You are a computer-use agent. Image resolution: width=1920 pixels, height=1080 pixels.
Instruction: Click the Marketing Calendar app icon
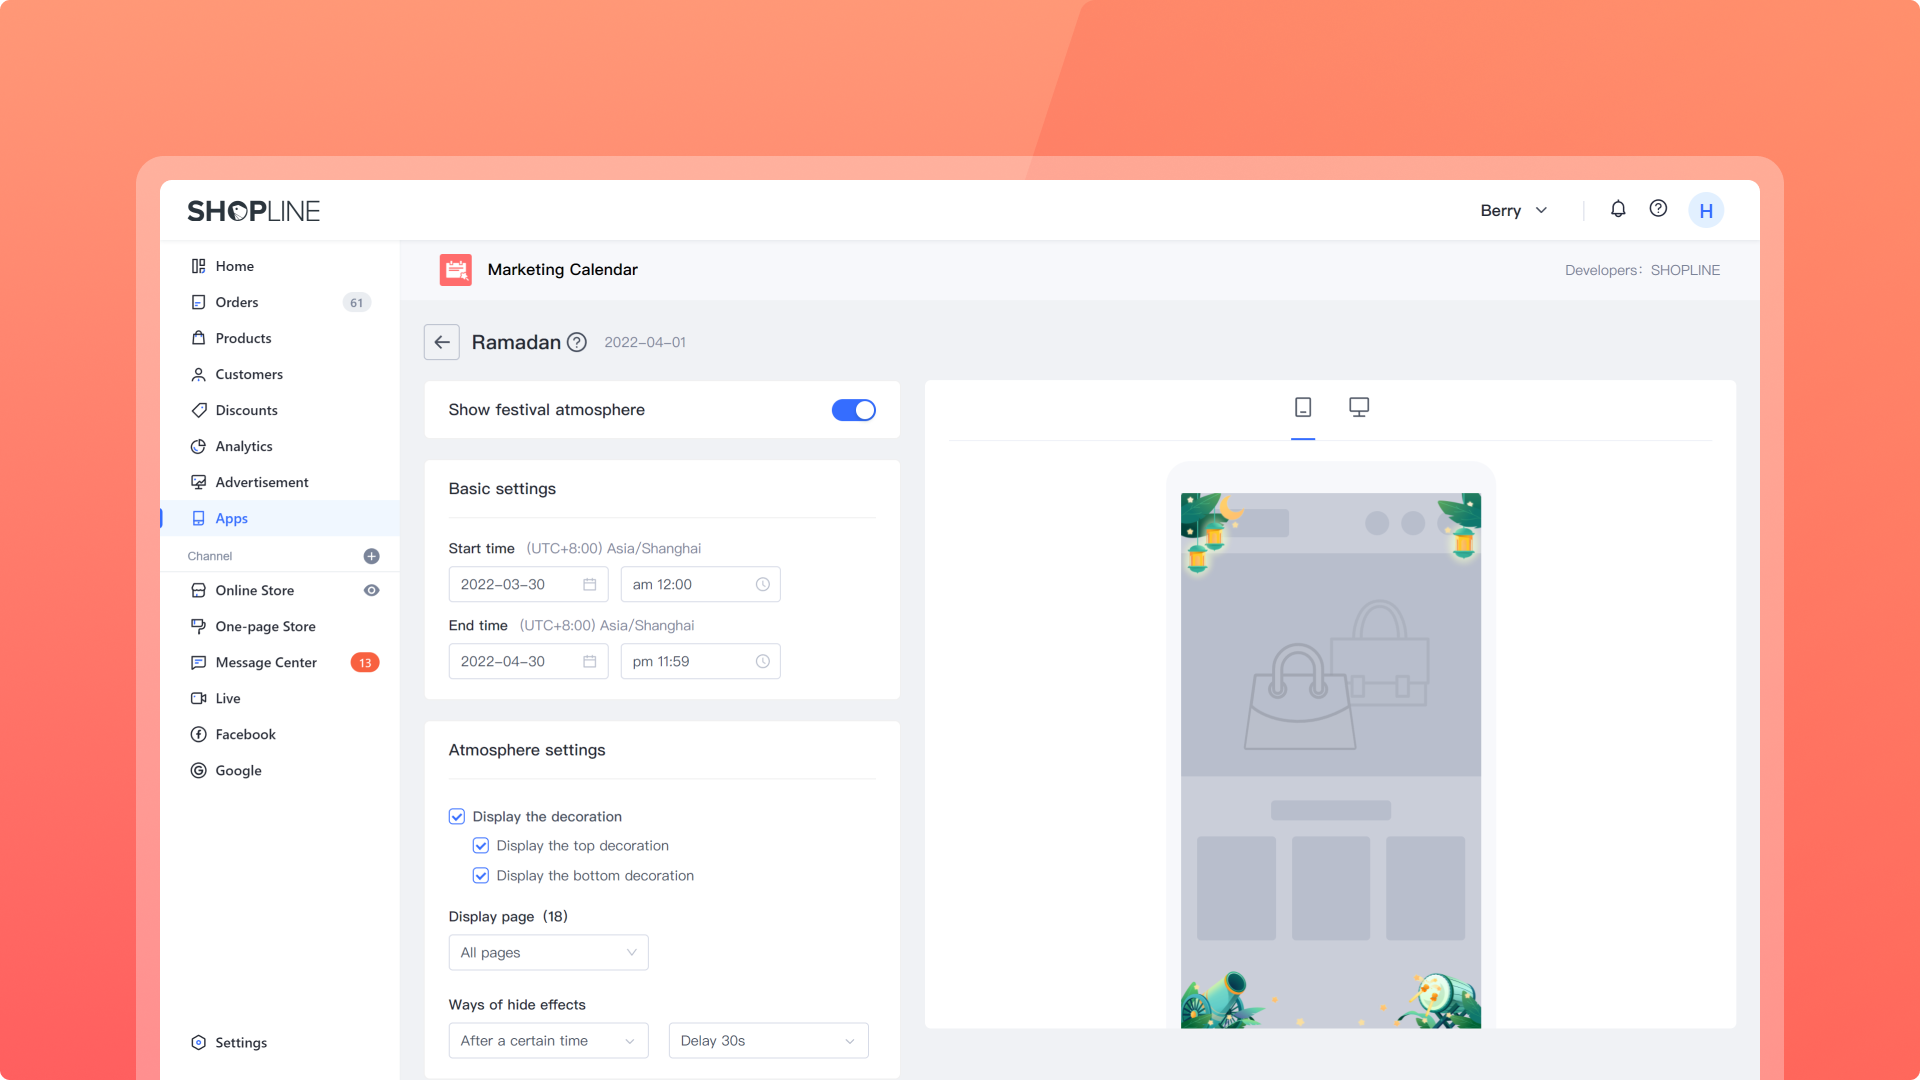(x=456, y=269)
